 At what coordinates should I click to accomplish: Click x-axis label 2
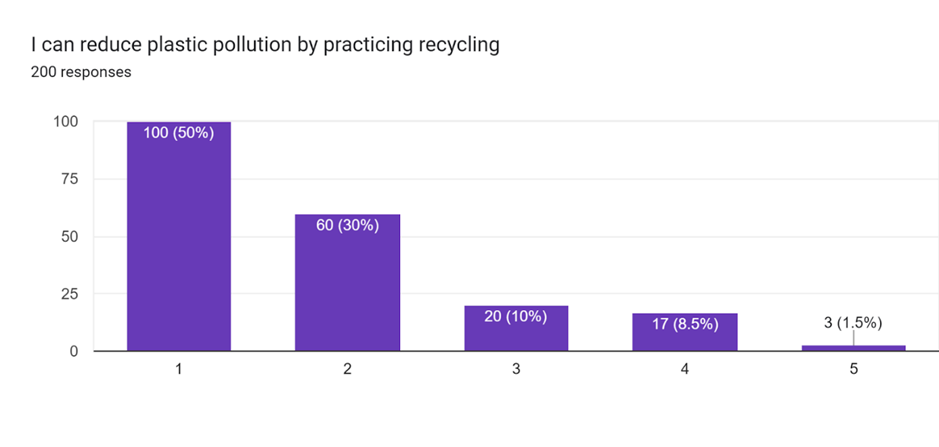coord(347,369)
